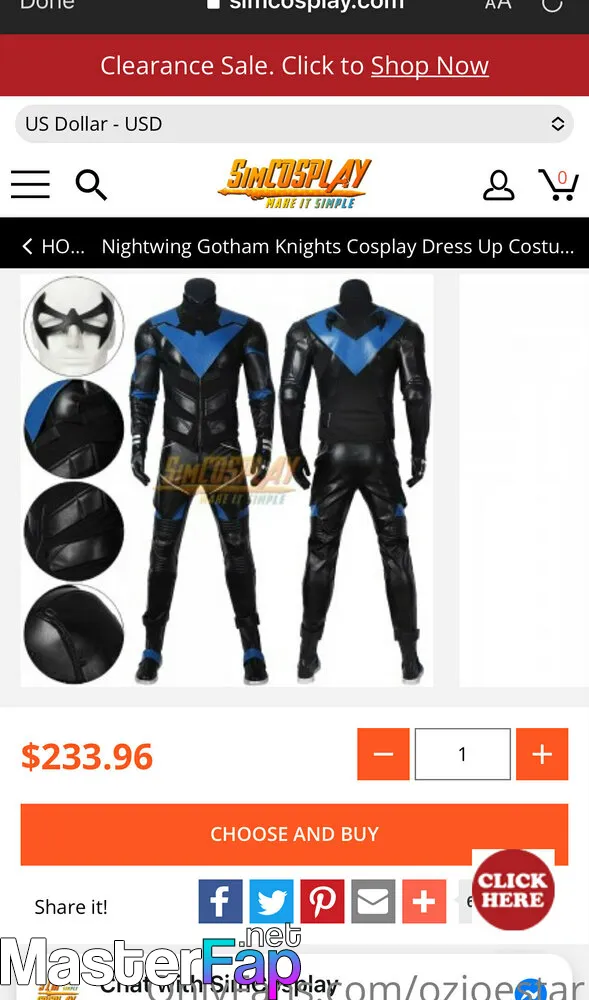This screenshot has height=1000, width=589.
Task: Follow the Shop Now clearance link
Action: point(430,66)
